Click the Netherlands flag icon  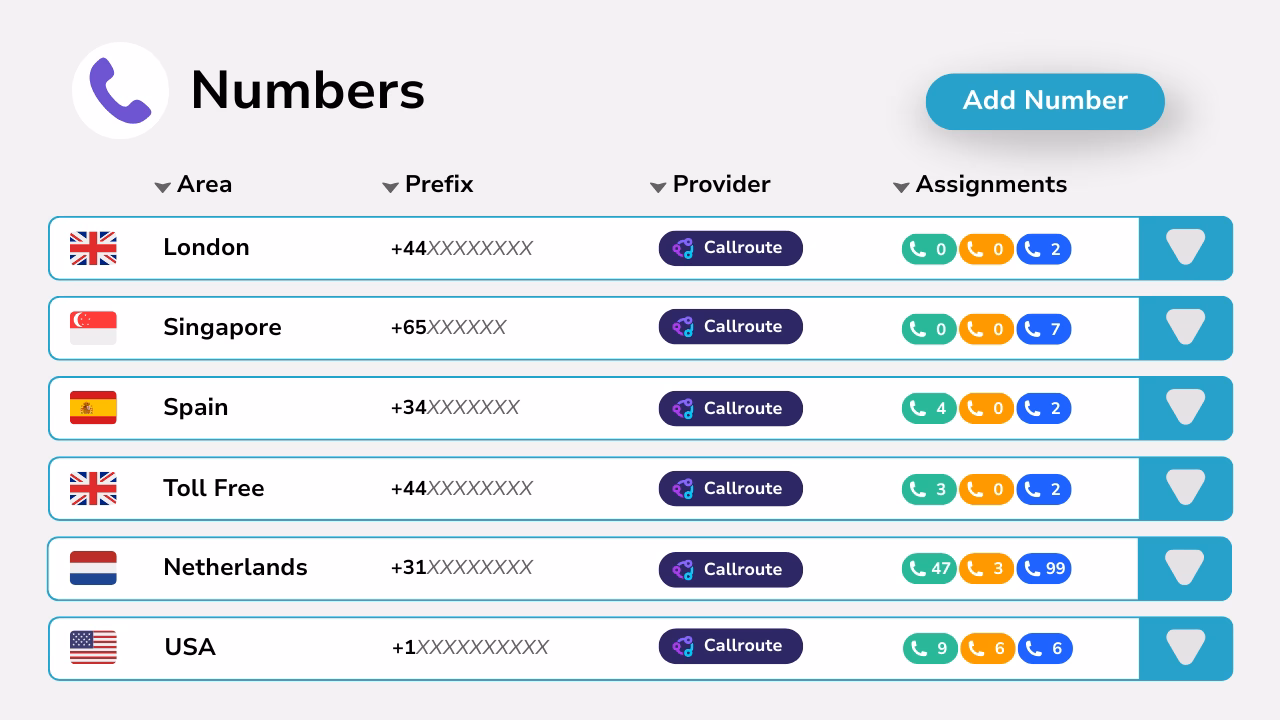tap(93, 568)
